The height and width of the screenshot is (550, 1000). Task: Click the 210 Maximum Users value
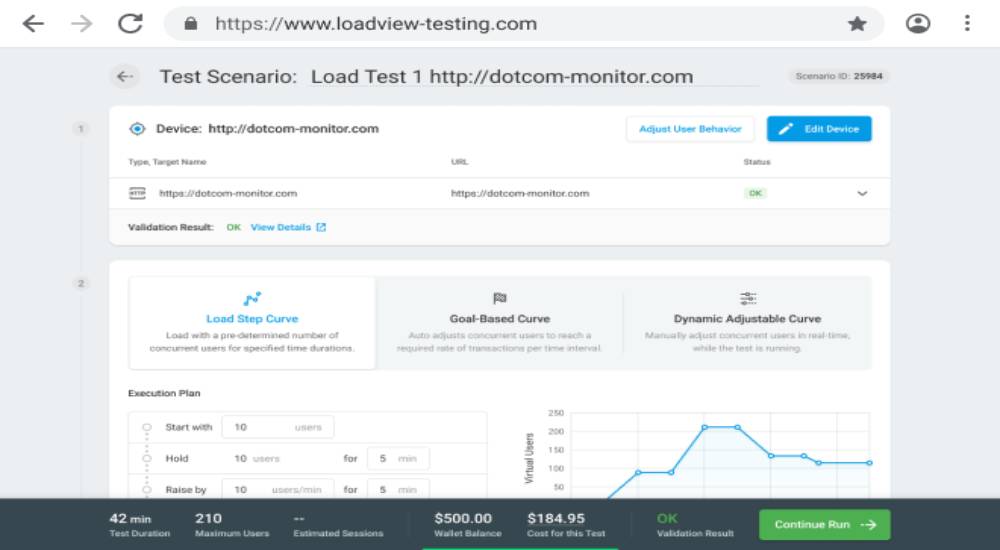click(209, 518)
